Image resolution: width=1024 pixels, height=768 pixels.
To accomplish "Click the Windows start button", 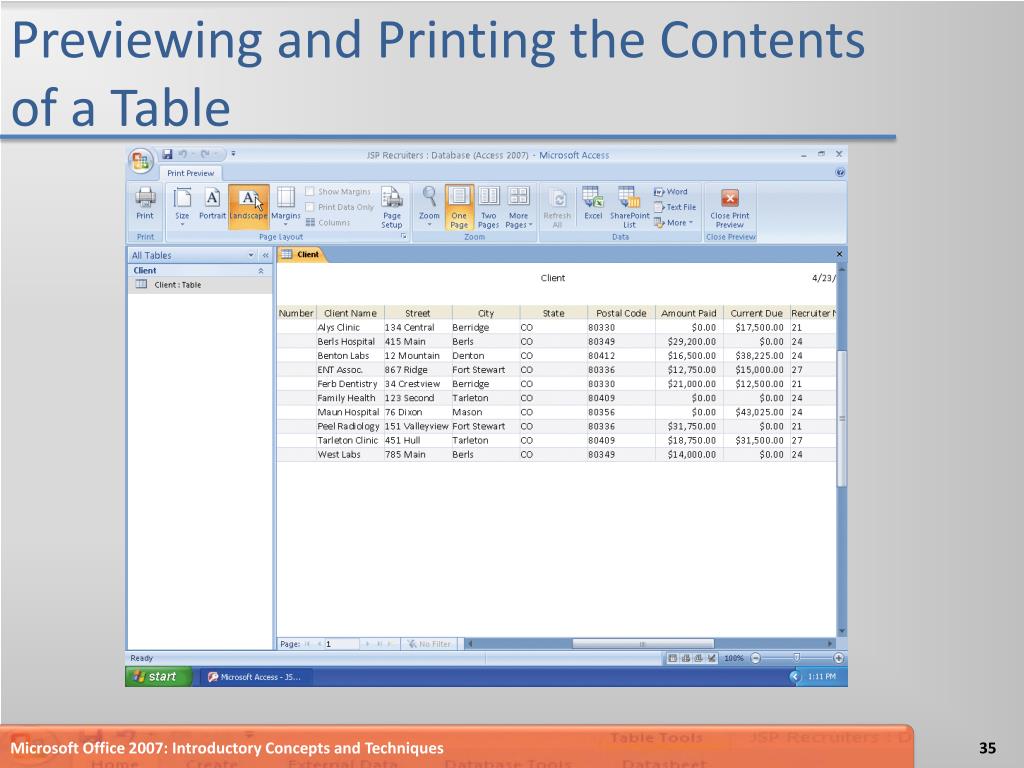I will [159, 677].
